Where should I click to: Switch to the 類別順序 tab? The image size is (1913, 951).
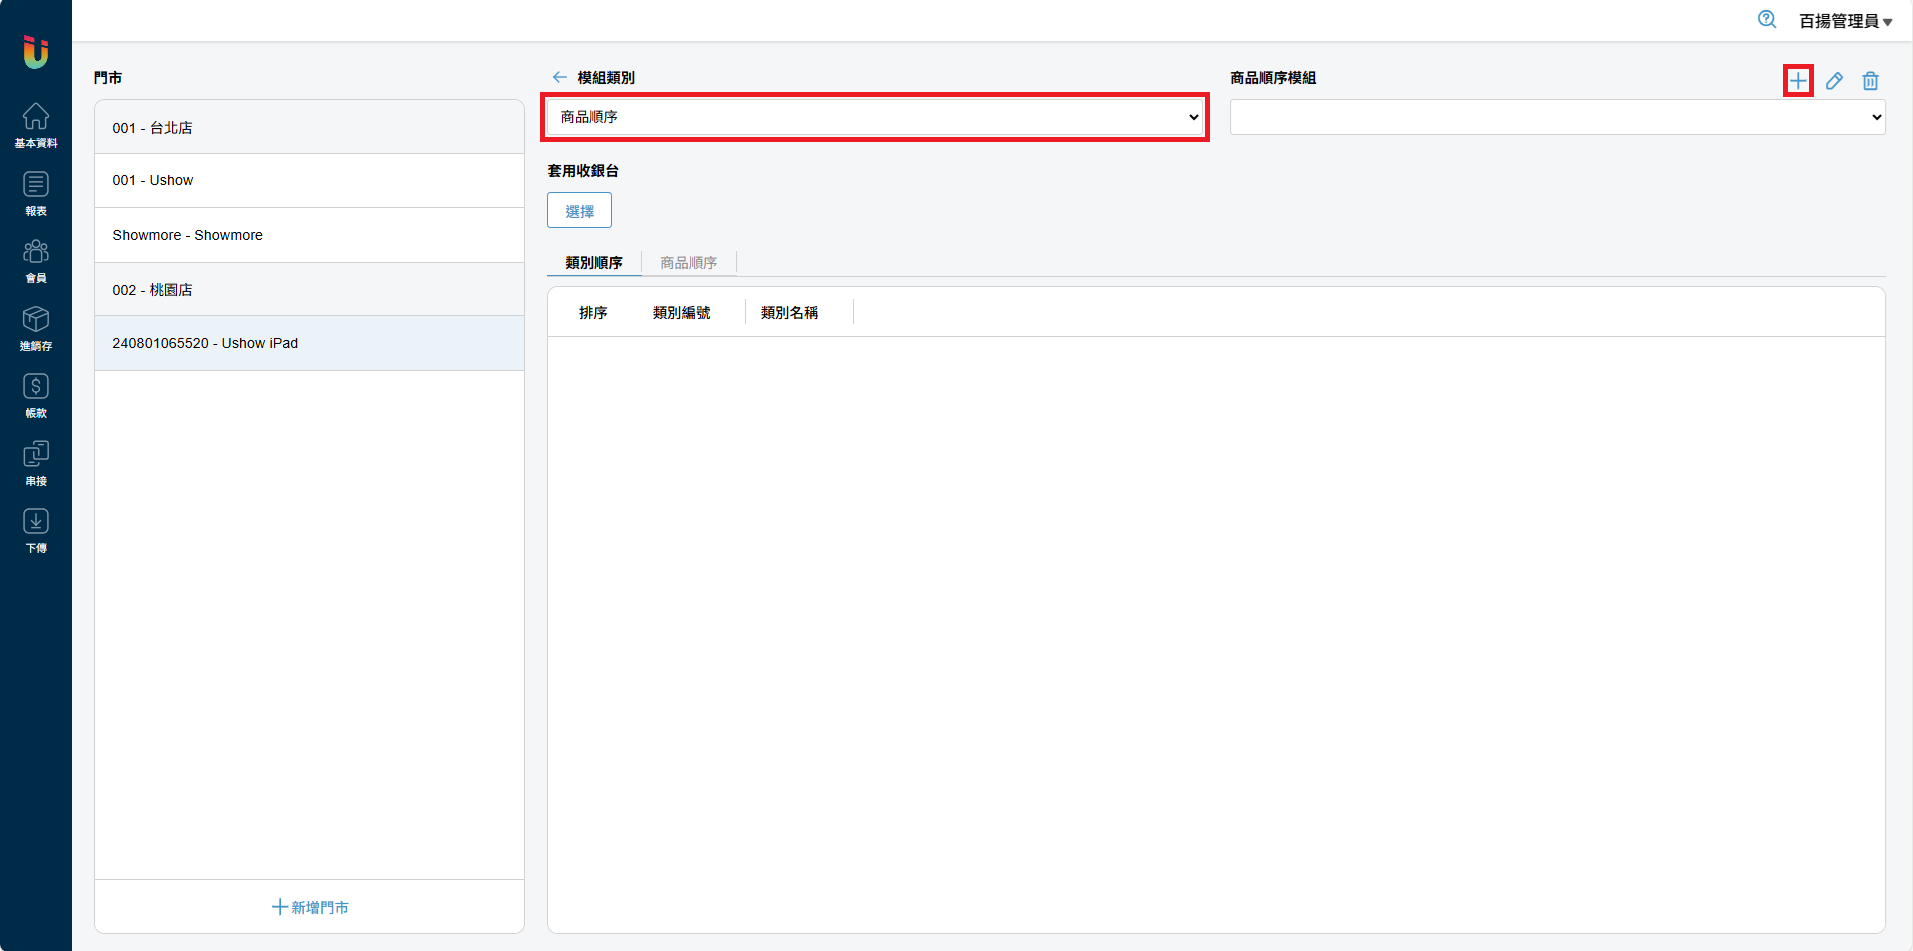(x=594, y=263)
